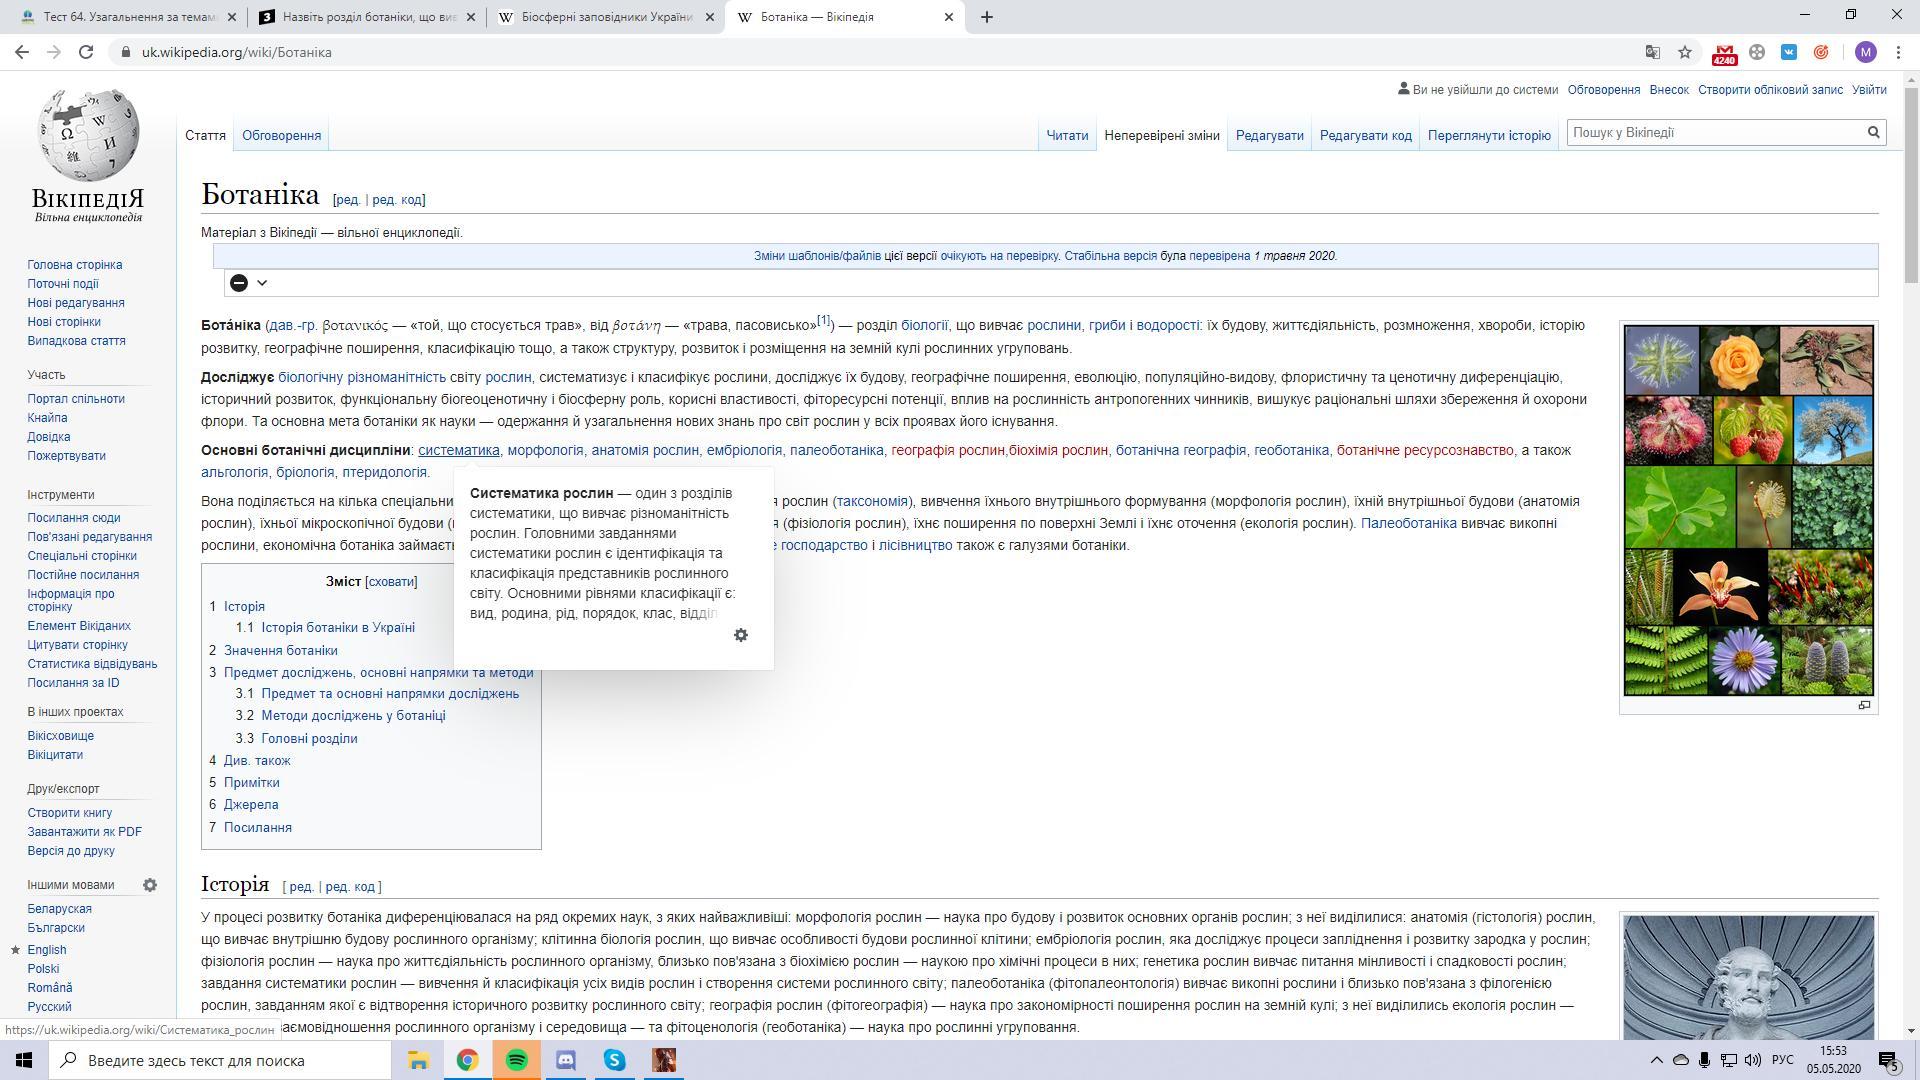Open the Переглянути історію tab
Image resolution: width=1920 pixels, height=1080 pixels.
pyautogui.click(x=1489, y=135)
